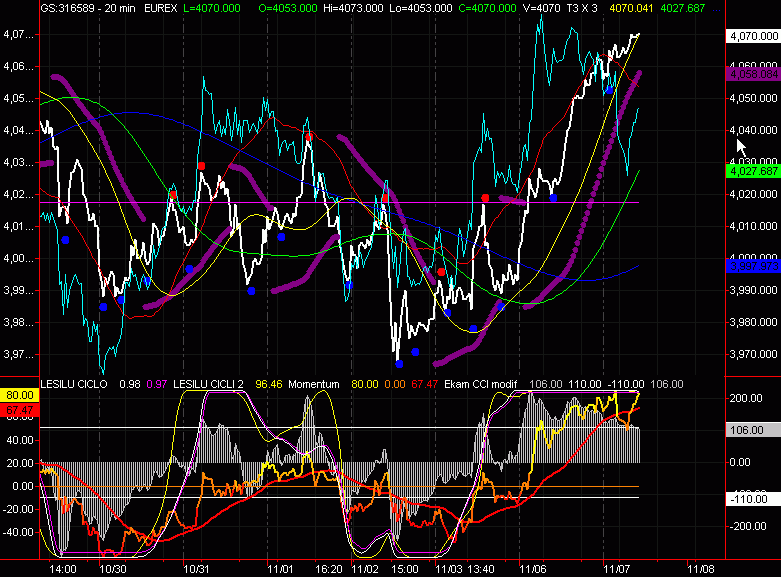This screenshot has width=781, height=577.
Task: Click the green 4,027.687 price tag
Action: coord(753,171)
